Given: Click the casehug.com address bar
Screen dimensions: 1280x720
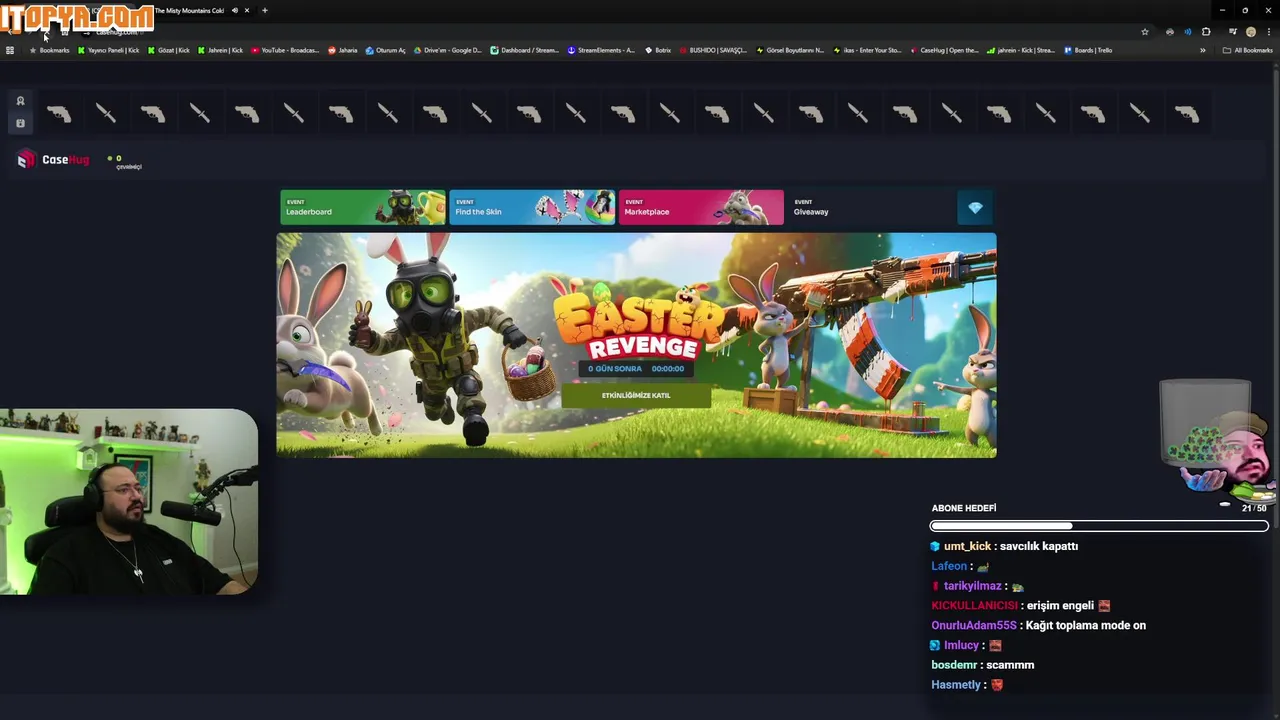Looking at the screenshot, I should point(600,32).
